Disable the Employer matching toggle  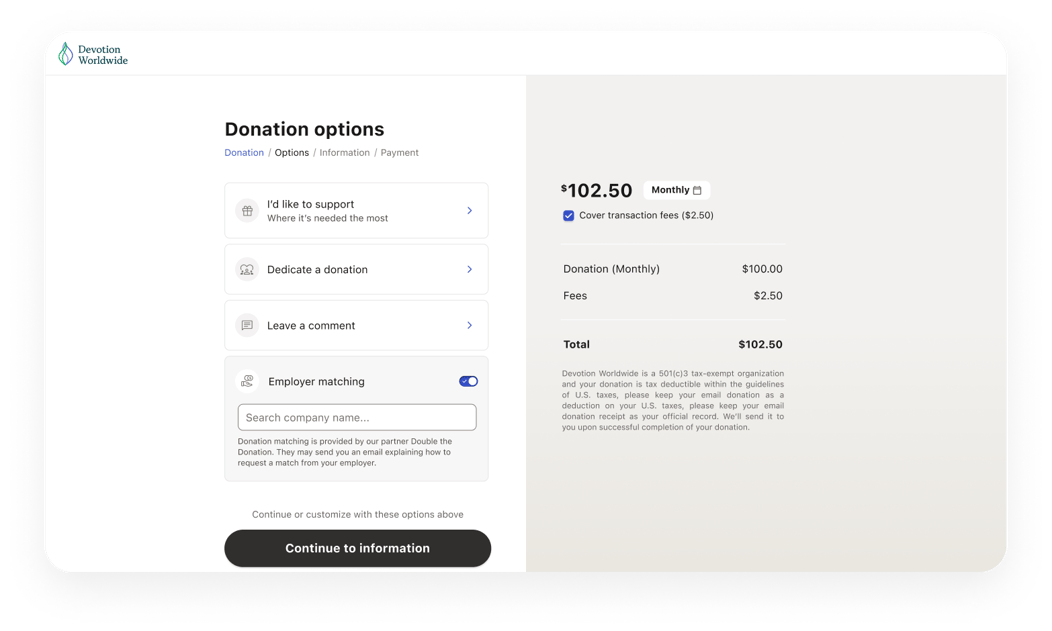468,381
